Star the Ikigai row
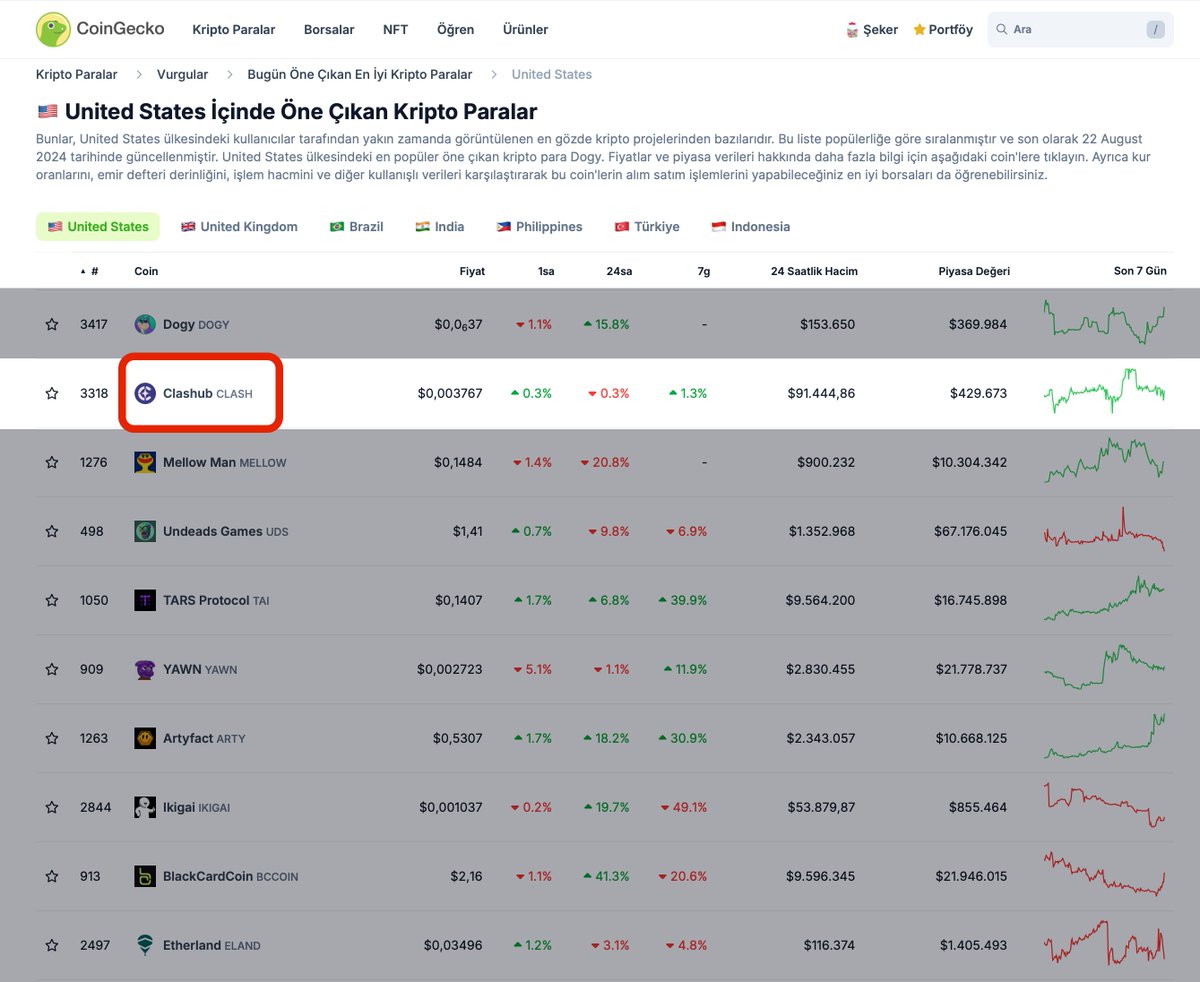This screenshot has width=1200, height=982. pyautogui.click(x=52, y=807)
